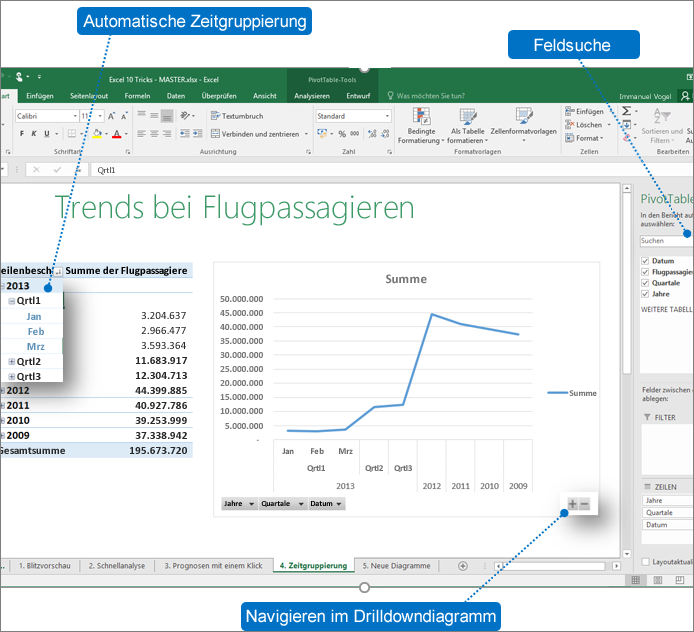694x632 pixels.
Task: Open Zellenformatvorlagen gallery
Action: [x=524, y=126]
